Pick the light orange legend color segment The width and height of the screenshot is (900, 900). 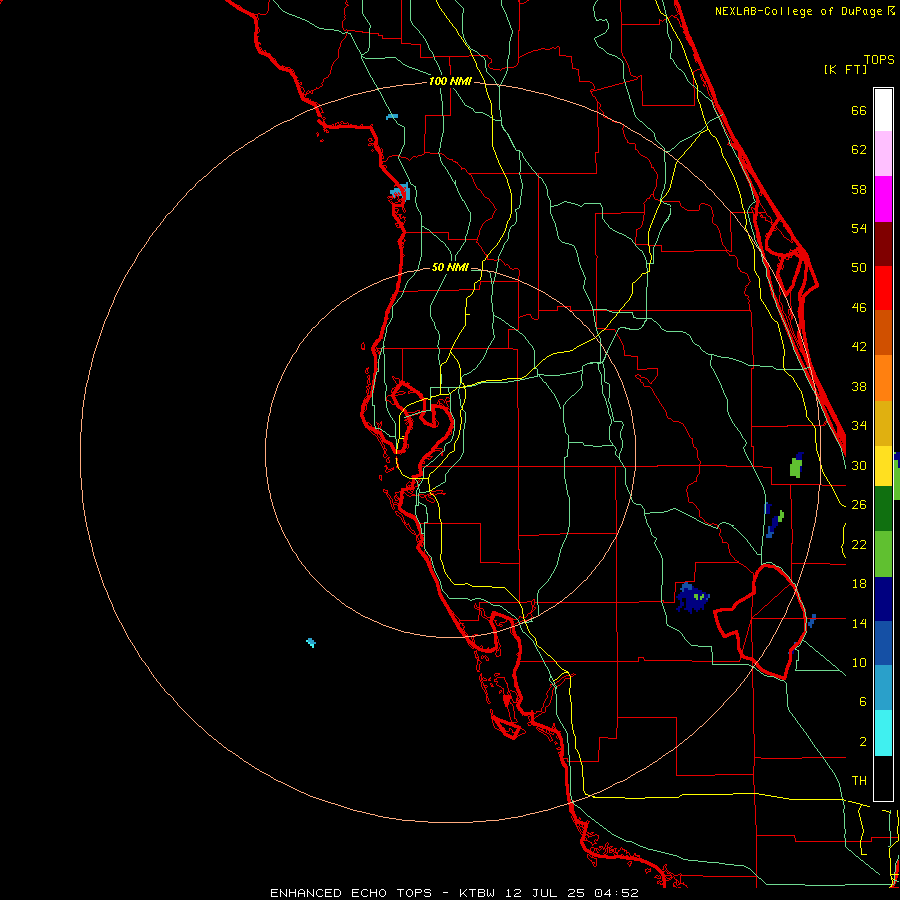883,378
